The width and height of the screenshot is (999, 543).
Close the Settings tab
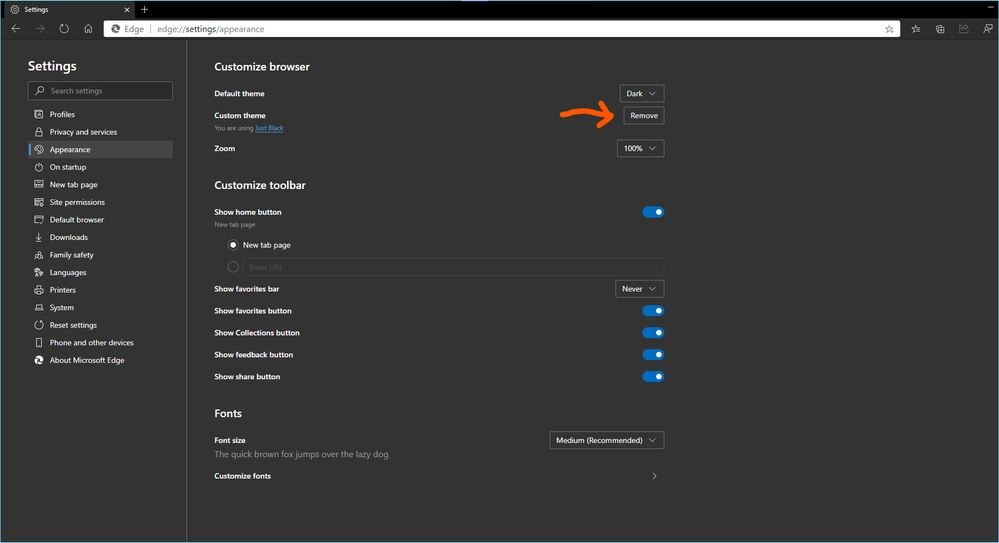coord(127,10)
